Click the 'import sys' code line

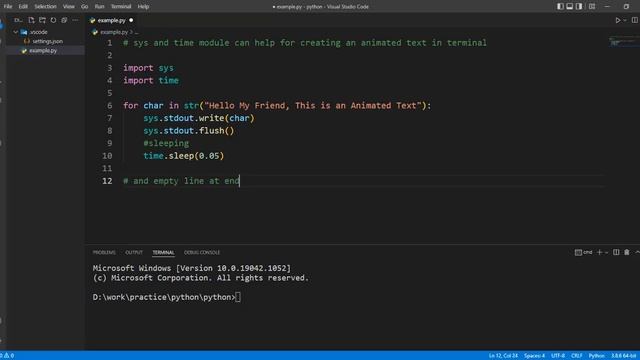click(x=148, y=68)
